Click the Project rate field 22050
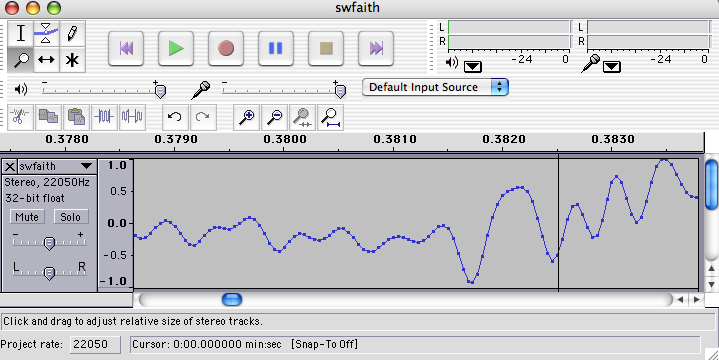719x360 pixels. pyautogui.click(x=95, y=344)
